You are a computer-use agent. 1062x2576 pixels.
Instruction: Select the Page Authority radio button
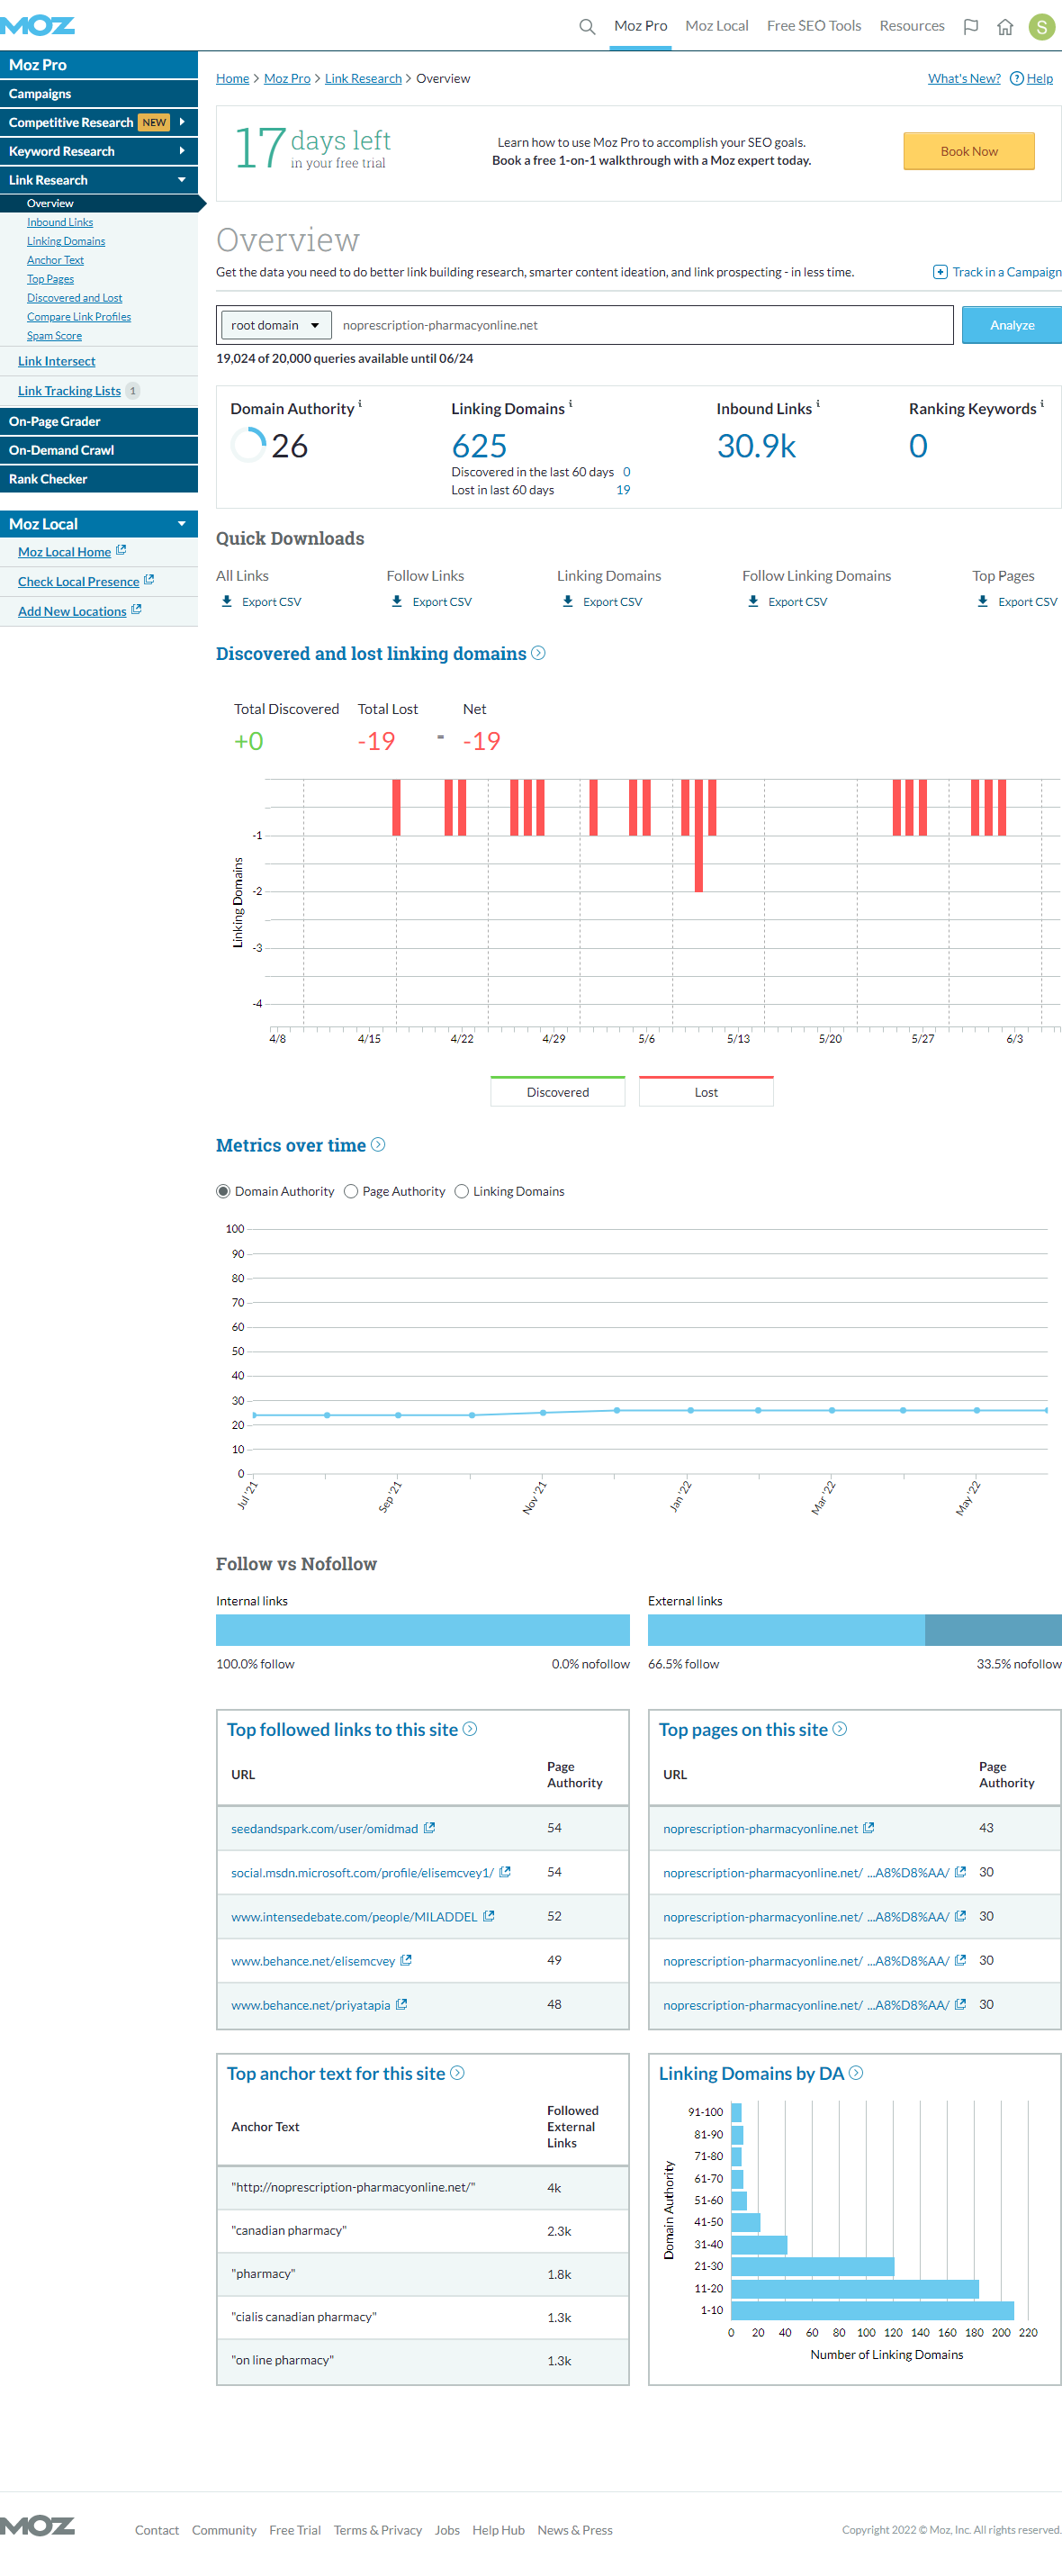point(351,1191)
